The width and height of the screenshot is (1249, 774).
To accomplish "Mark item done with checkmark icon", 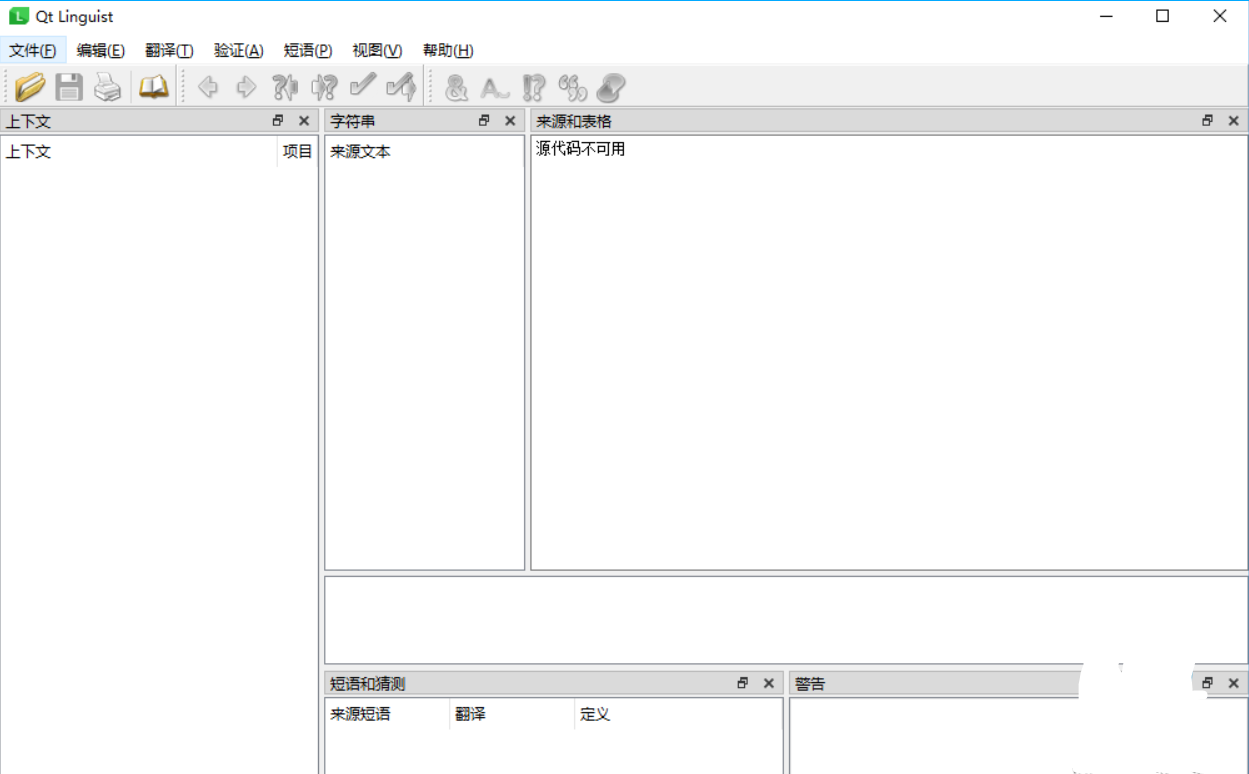I will click(362, 88).
